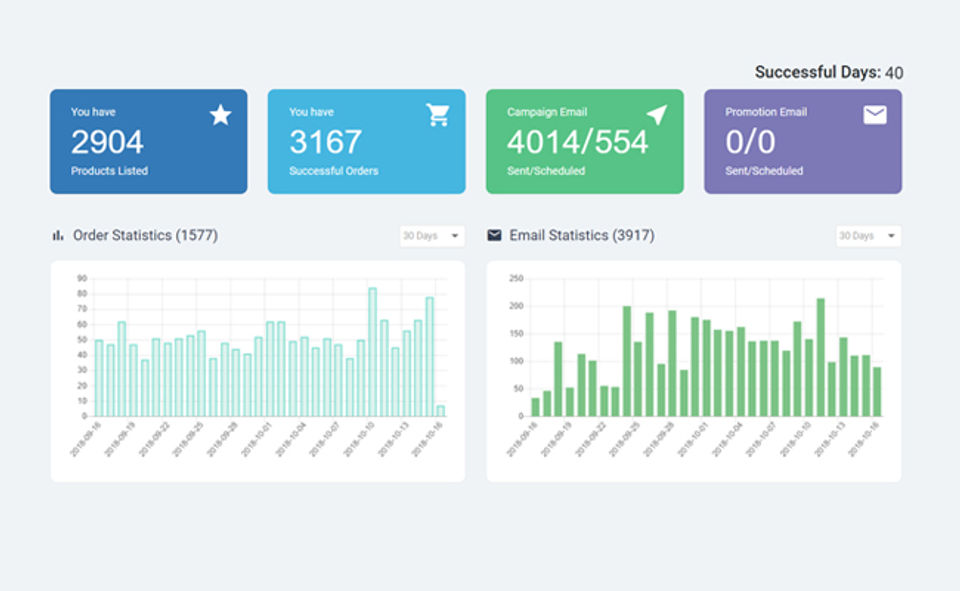960x591 pixels.
Task: Open the Campaign Email 4014/554 card
Action: (585, 141)
